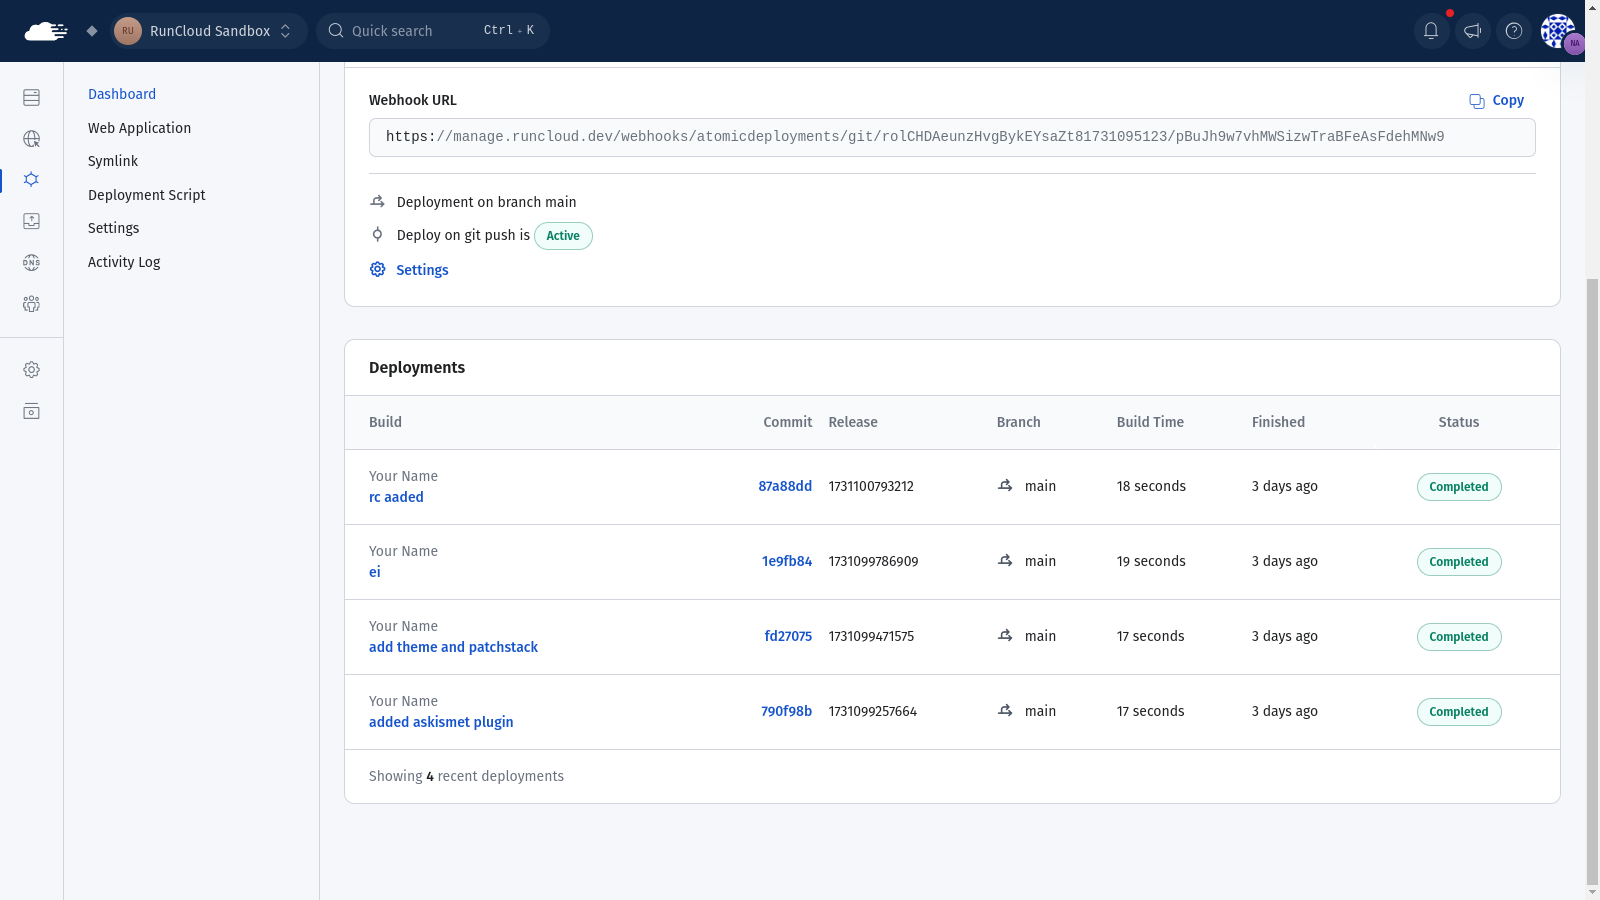Focus the Quick search field
The height and width of the screenshot is (900, 1600).
tap(433, 31)
